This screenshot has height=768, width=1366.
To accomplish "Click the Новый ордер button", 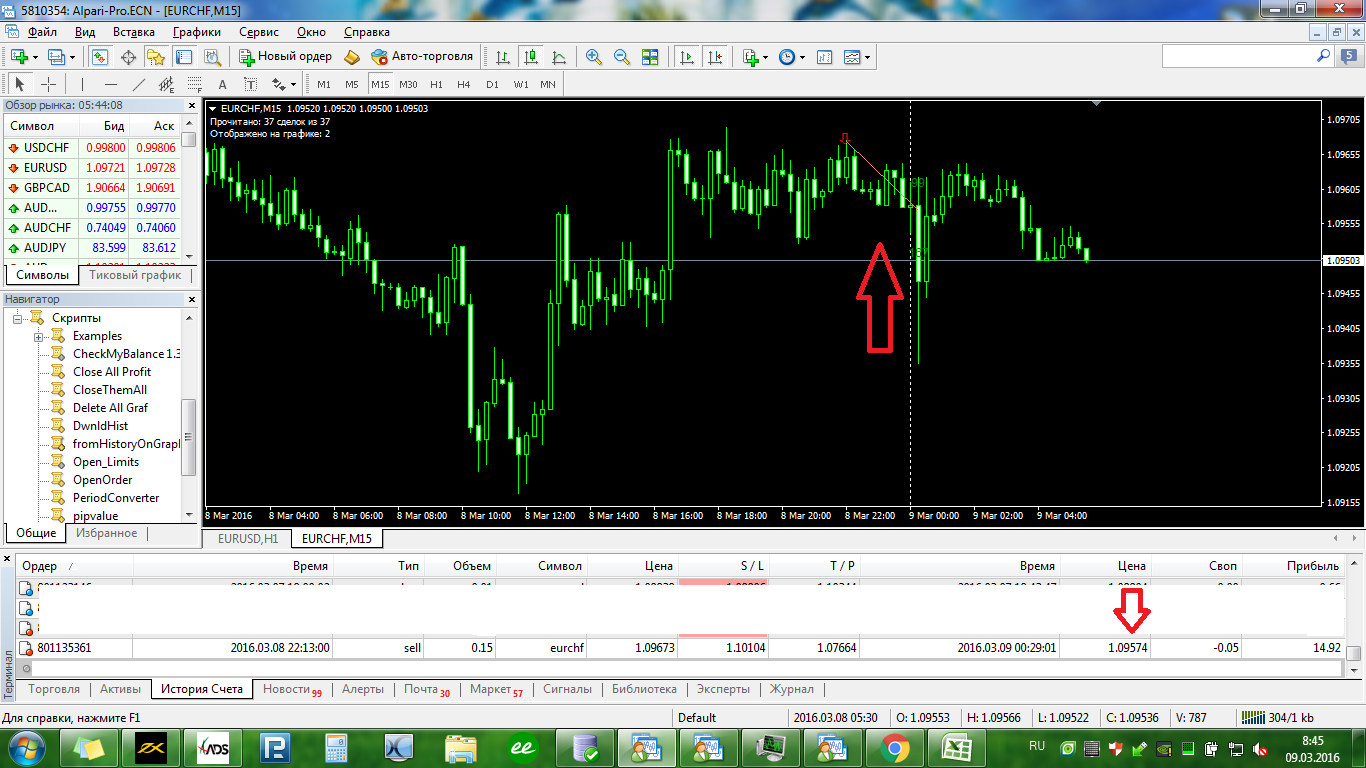I will coord(286,57).
